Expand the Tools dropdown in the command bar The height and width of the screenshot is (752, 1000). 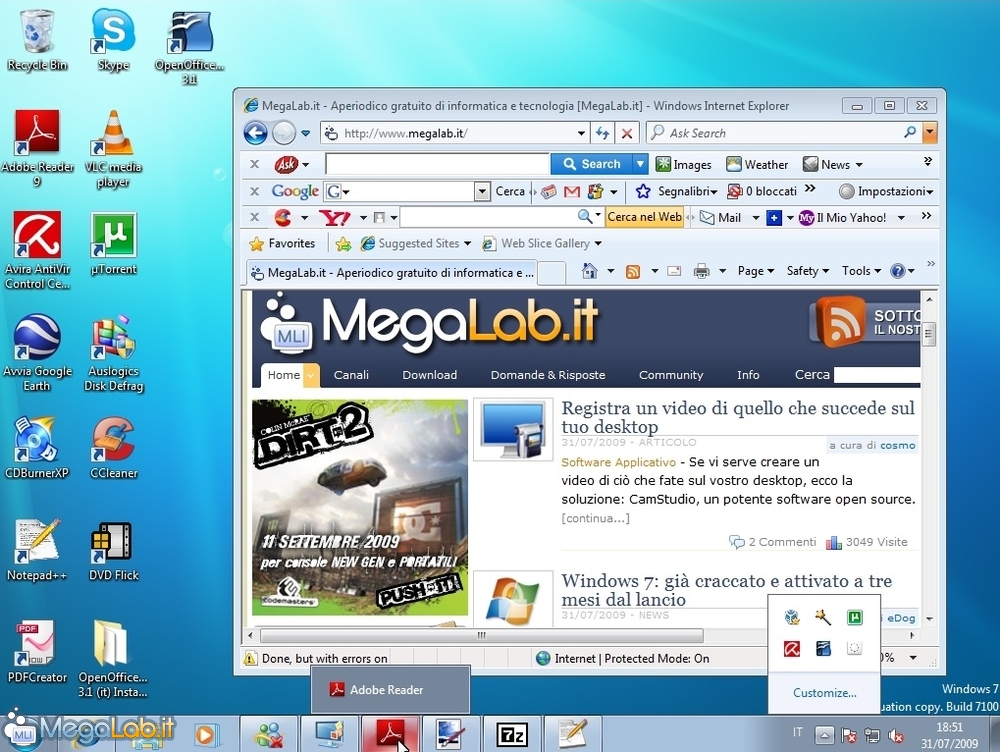click(860, 271)
